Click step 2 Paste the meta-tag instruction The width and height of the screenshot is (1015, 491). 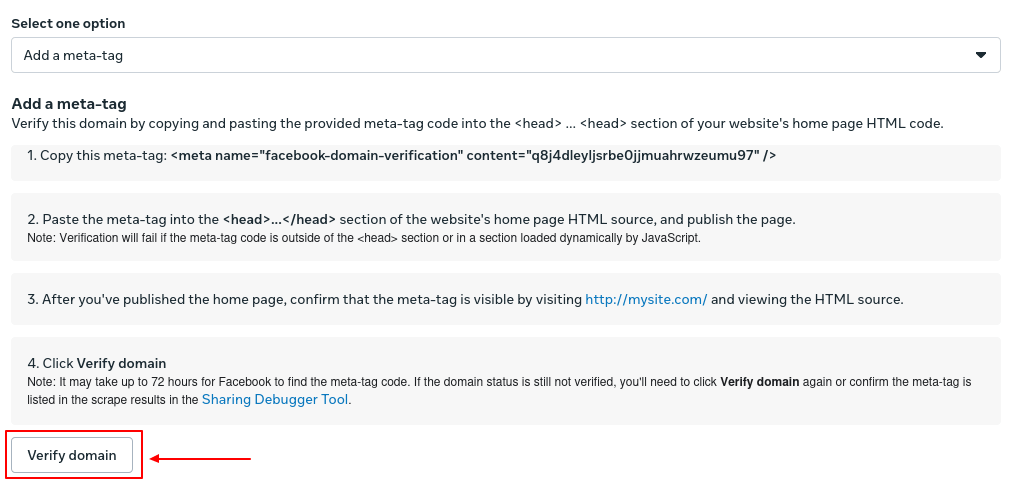pyautogui.click(x=411, y=219)
